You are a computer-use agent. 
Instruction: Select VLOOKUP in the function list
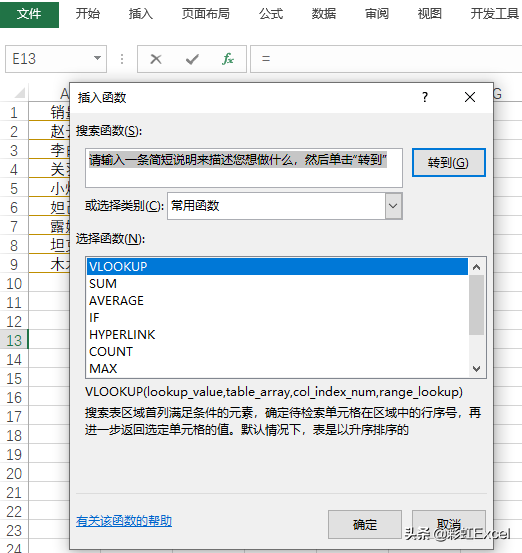[x=277, y=267]
